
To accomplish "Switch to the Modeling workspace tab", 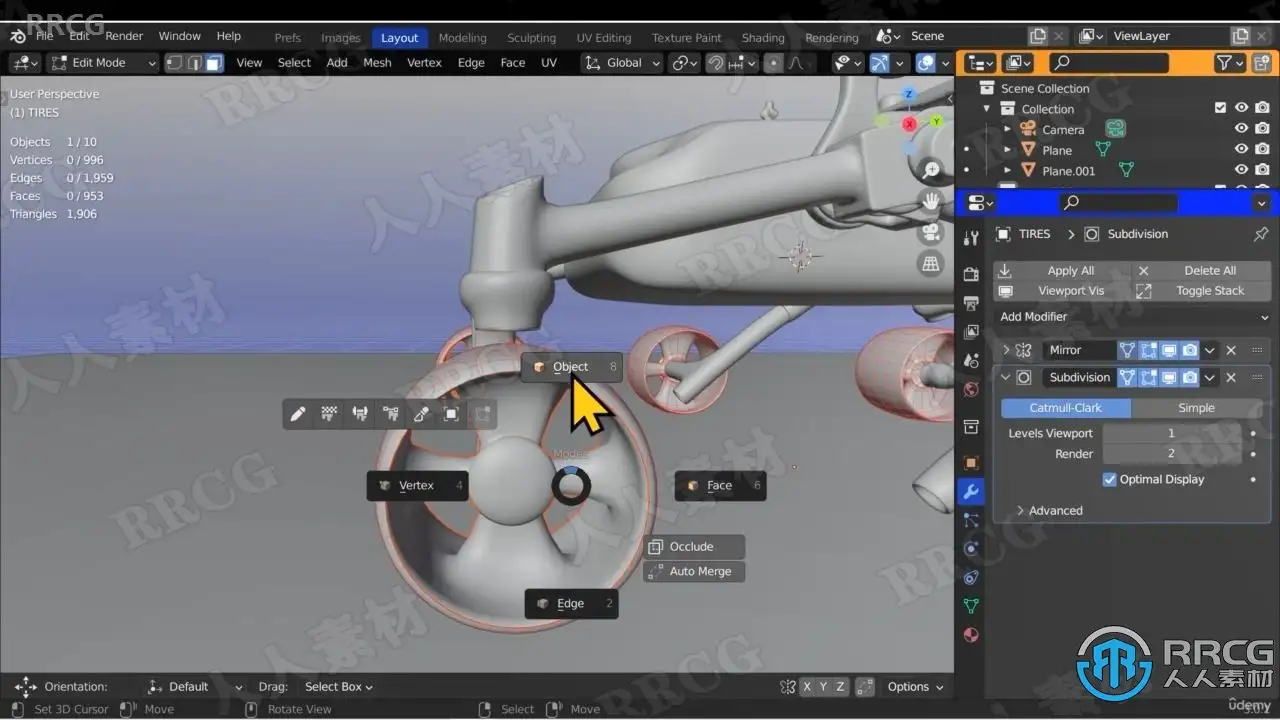I will (x=462, y=38).
